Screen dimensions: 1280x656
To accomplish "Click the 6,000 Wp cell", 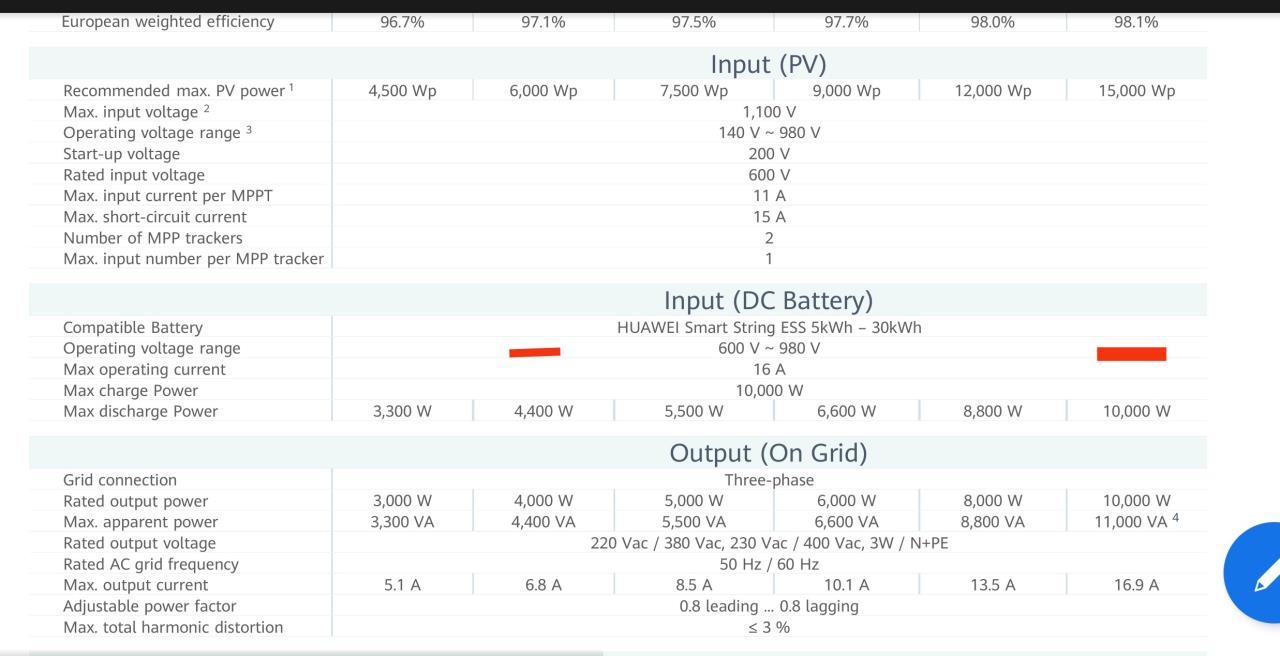I will pyautogui.click(x=543, y=90).
